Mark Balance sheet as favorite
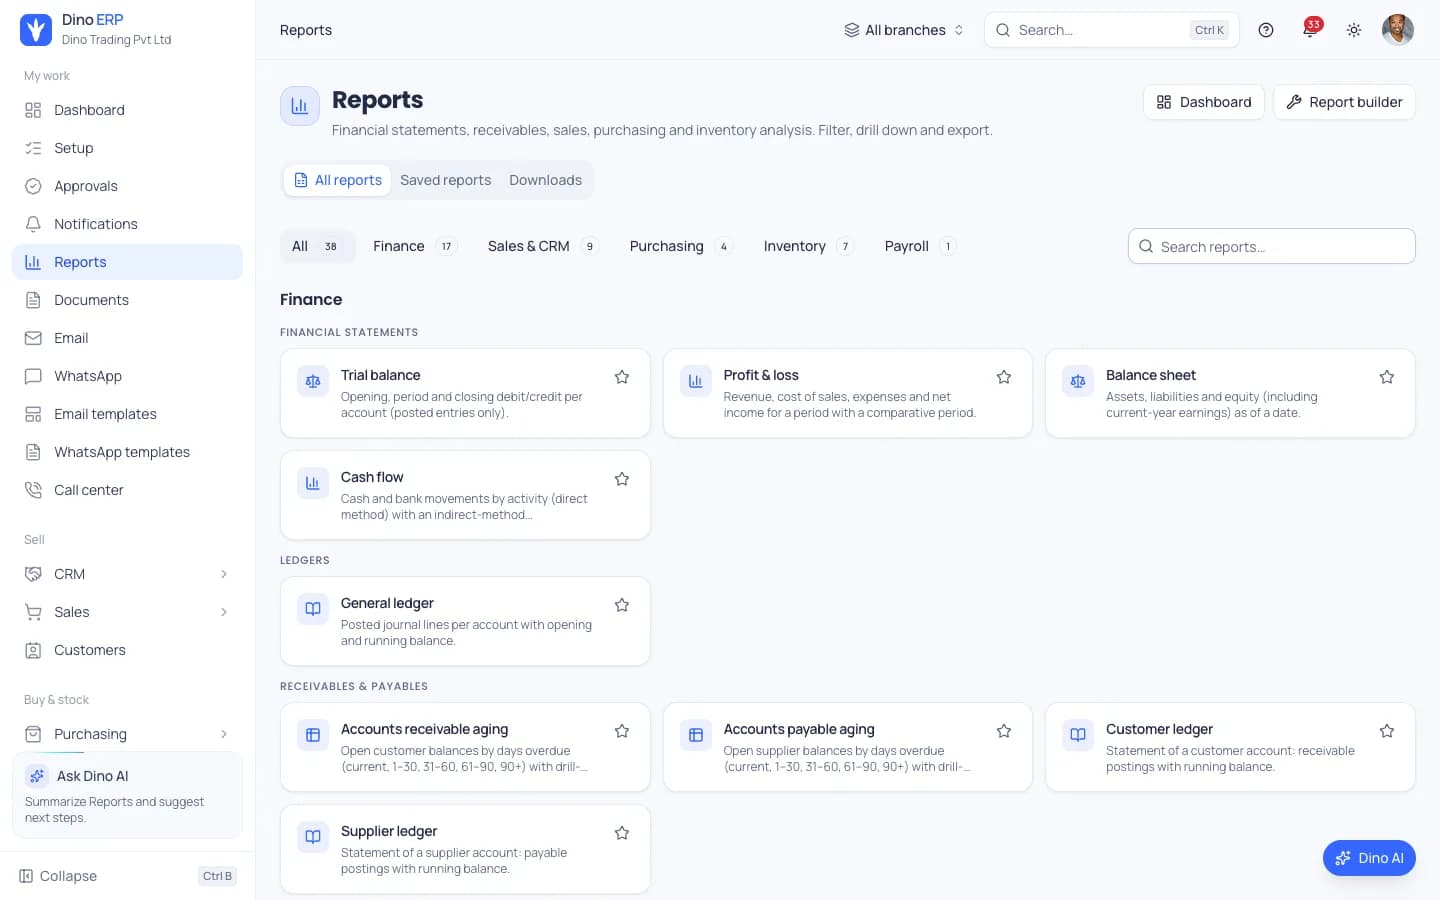Image resolution: width=1440 pixels, height=900 pixels. 1387,377
